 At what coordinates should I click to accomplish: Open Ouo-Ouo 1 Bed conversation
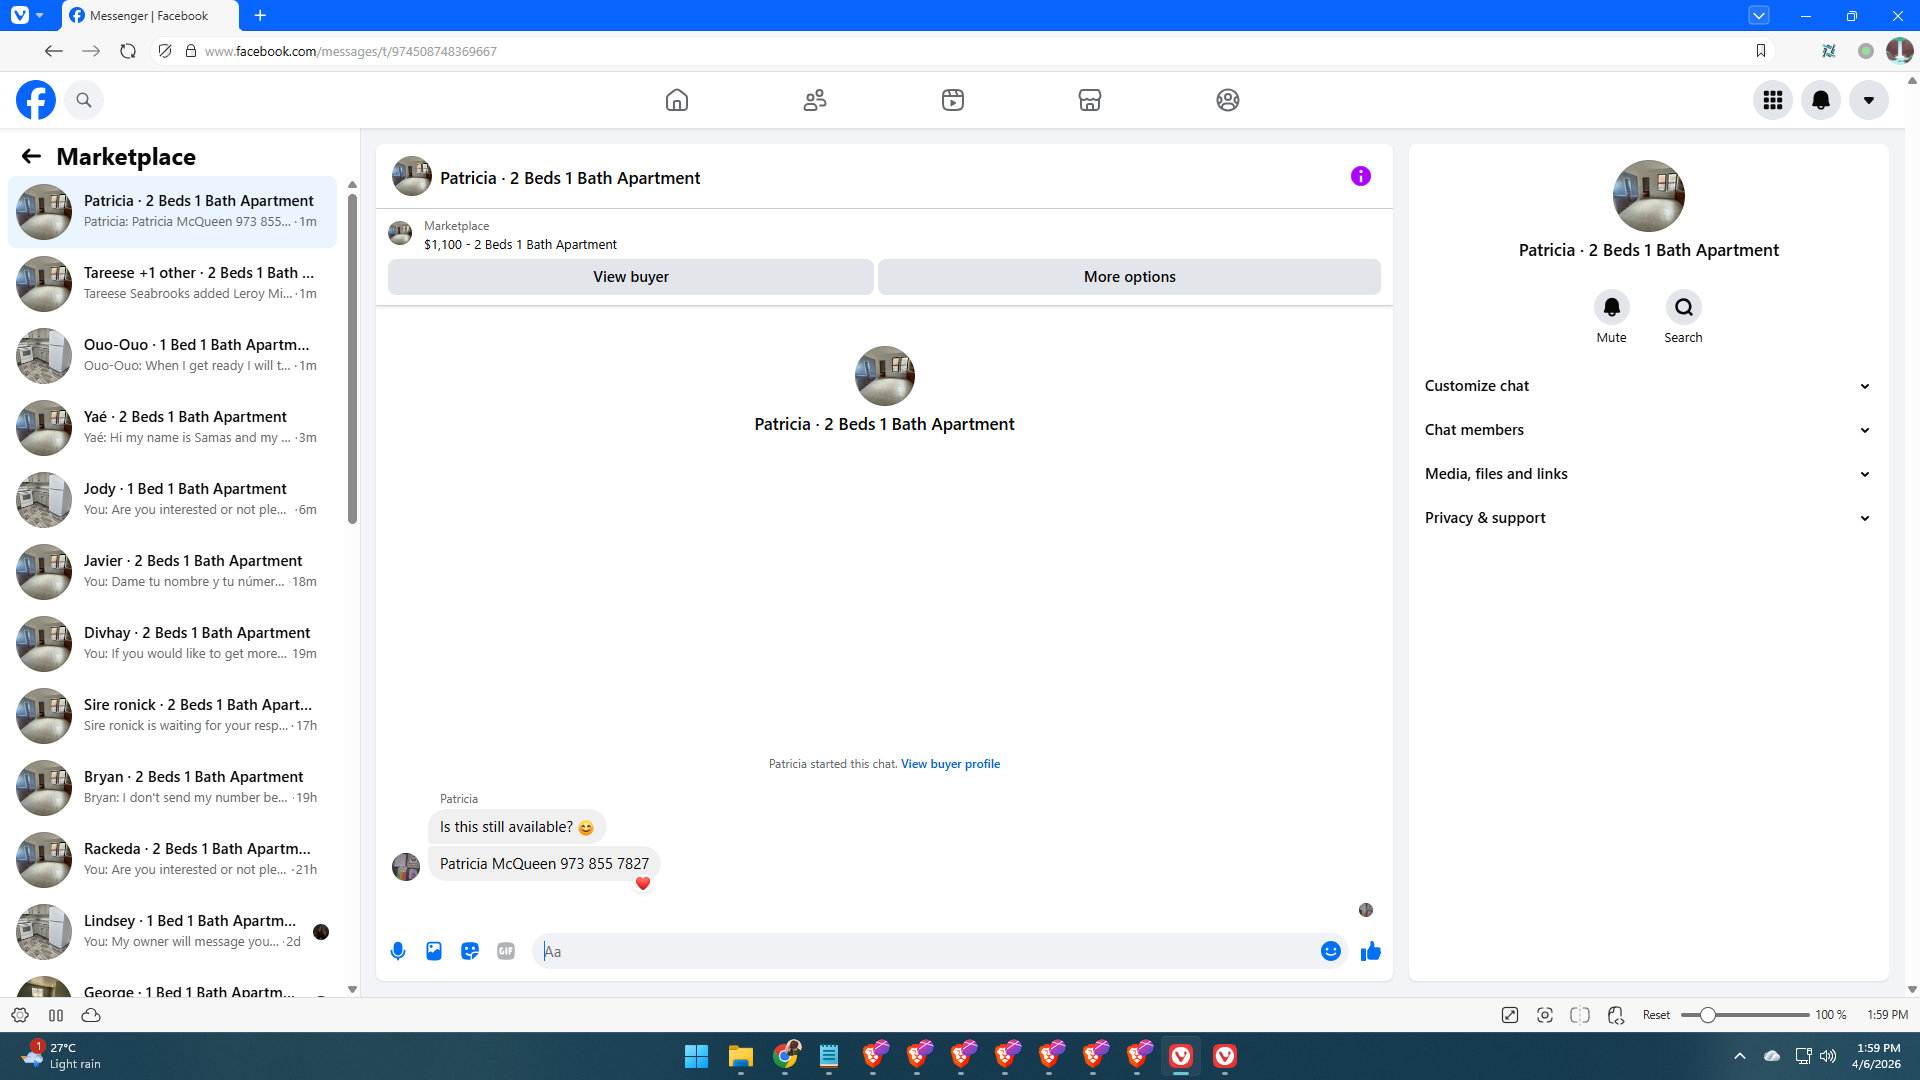[x=172, y=356]
